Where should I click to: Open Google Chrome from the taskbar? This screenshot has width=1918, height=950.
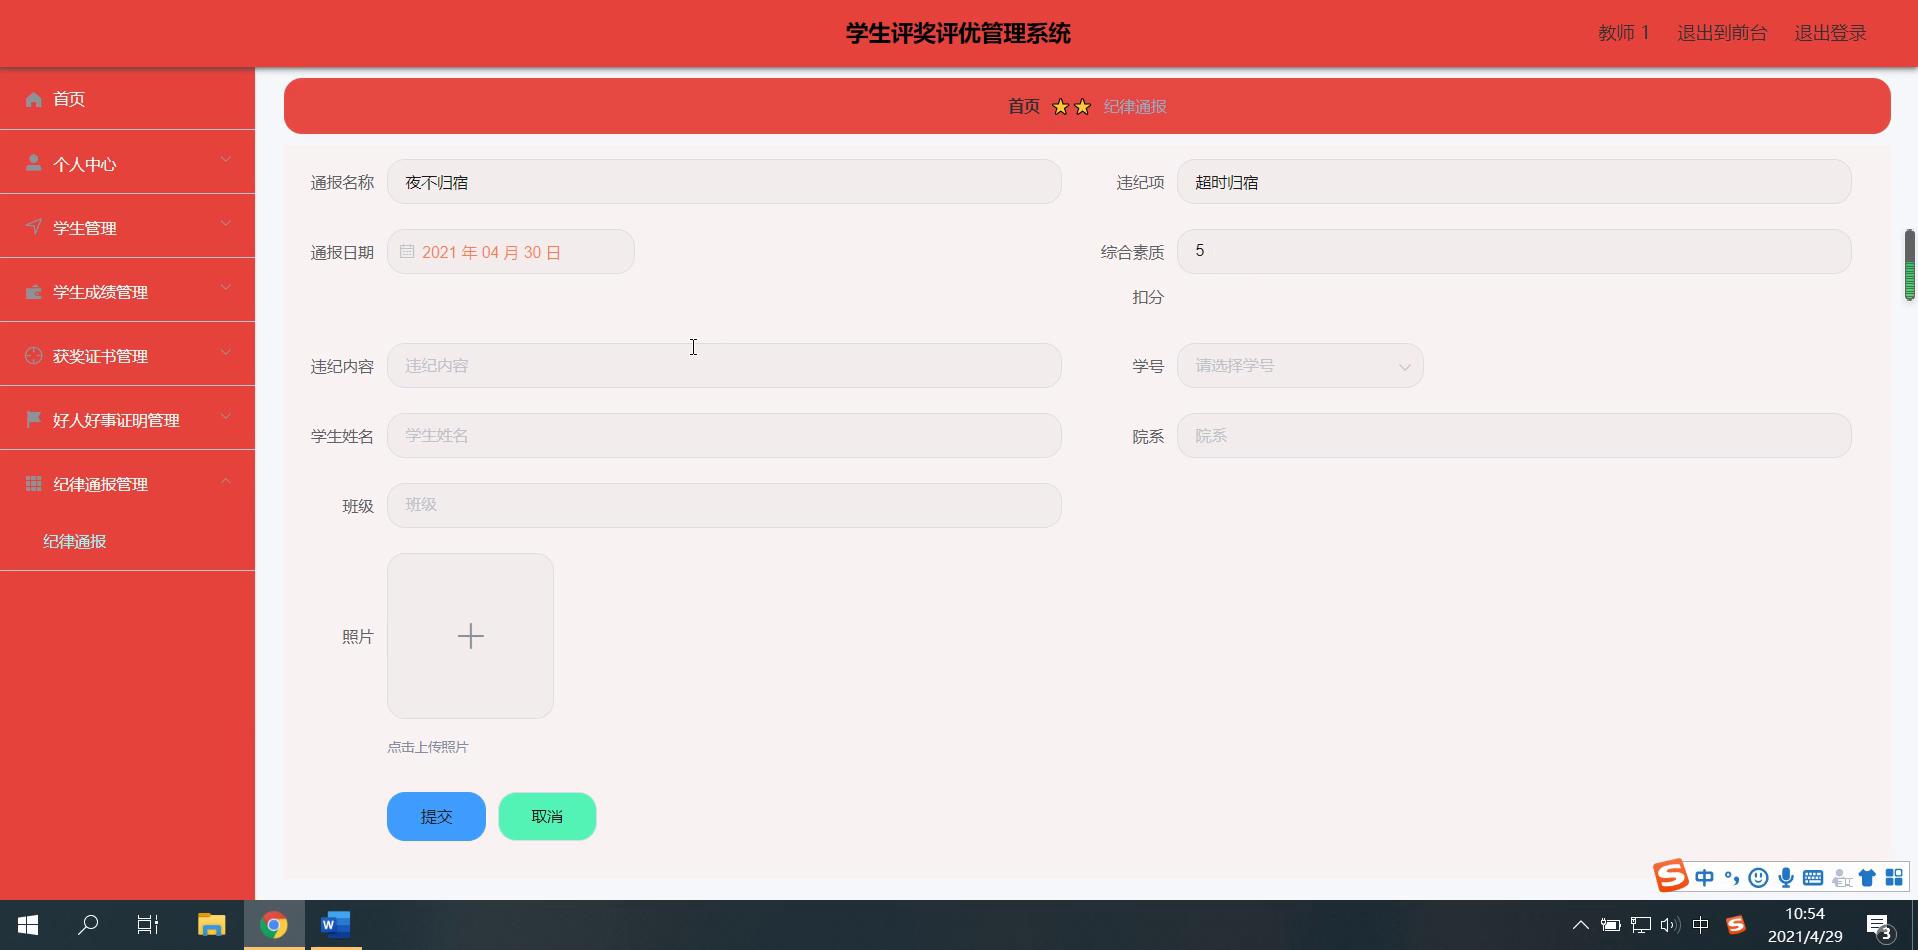pyautogui.click(x=273, y=925)
